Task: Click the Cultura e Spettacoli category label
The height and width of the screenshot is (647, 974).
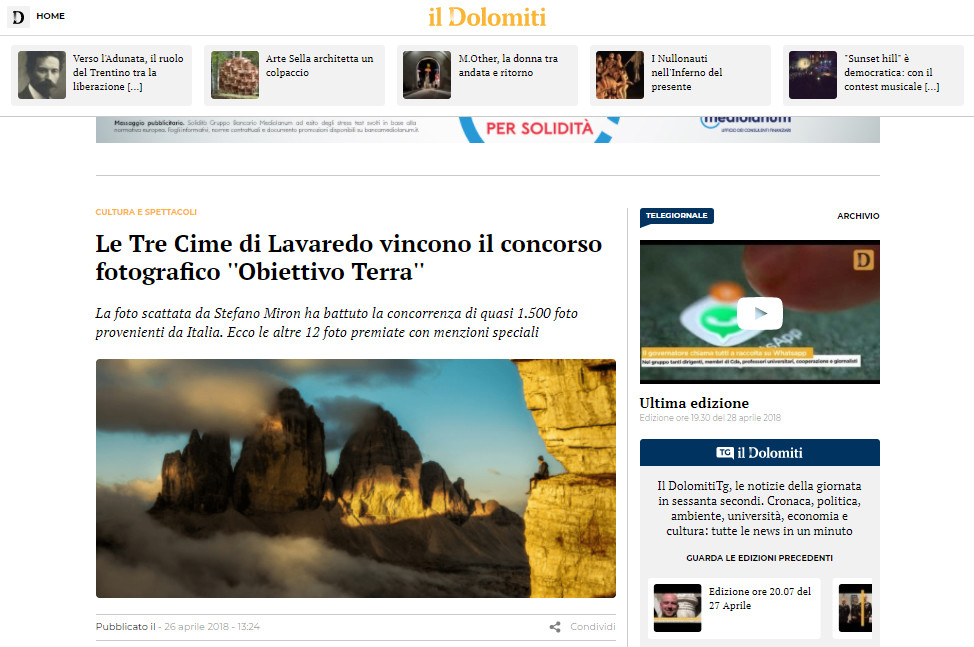Action: tap(146, 212)
